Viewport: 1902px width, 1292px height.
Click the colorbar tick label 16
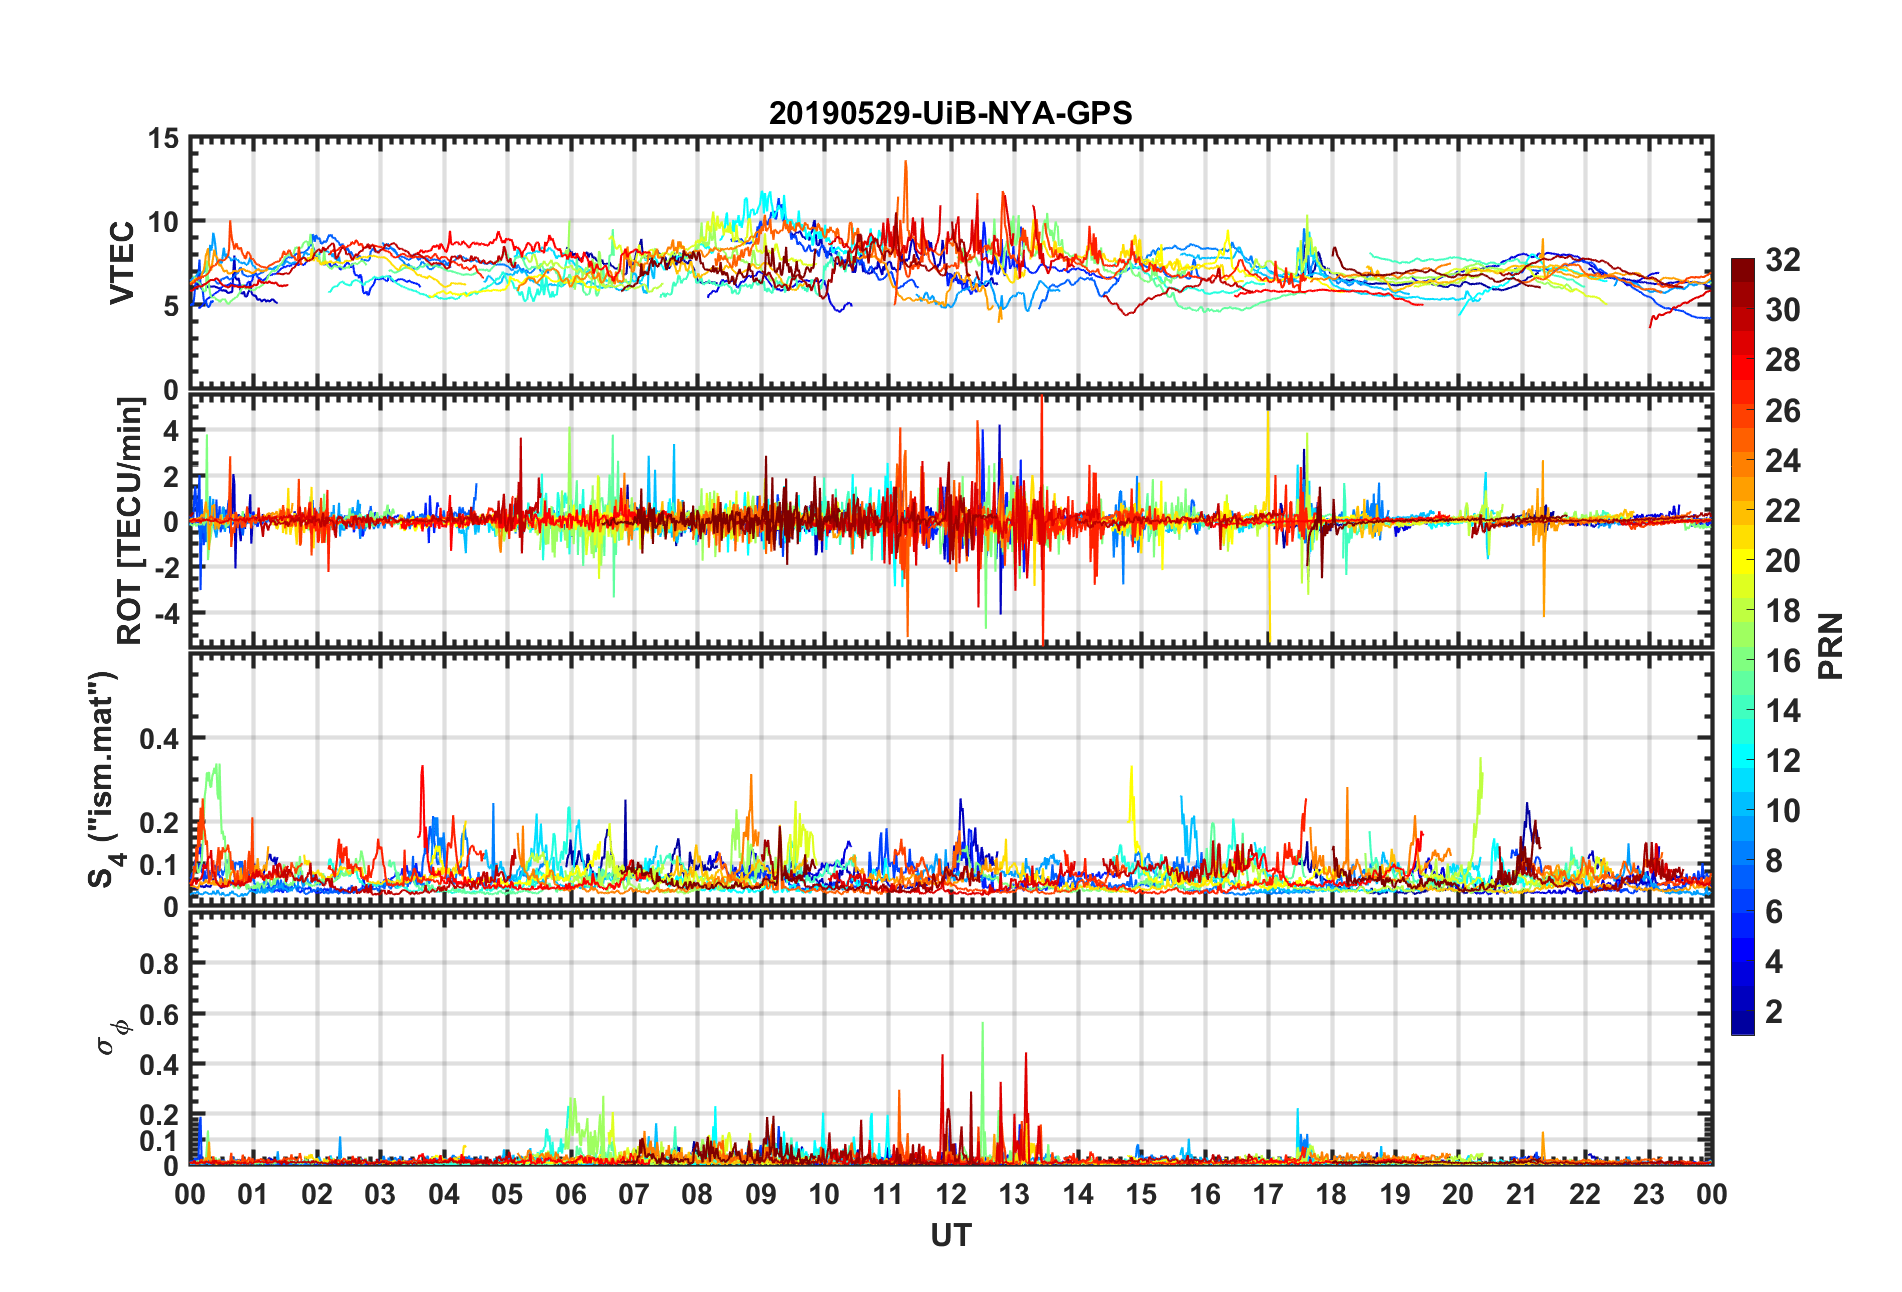point(1783,660)
